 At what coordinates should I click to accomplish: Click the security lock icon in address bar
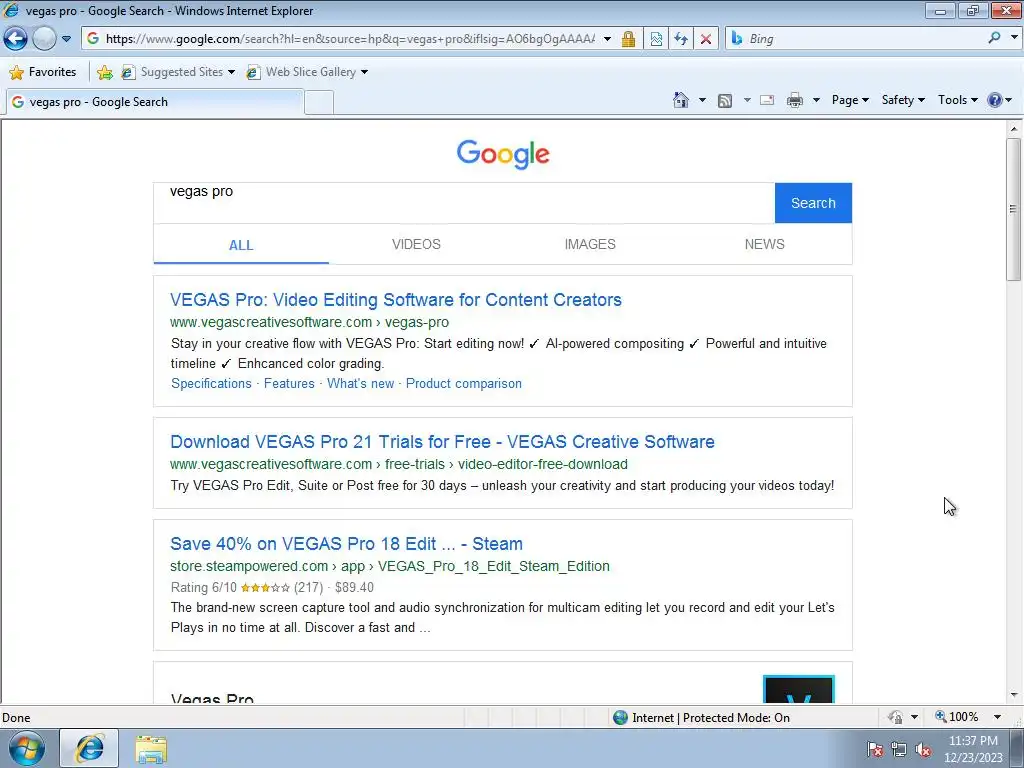[x=628, y=39]
